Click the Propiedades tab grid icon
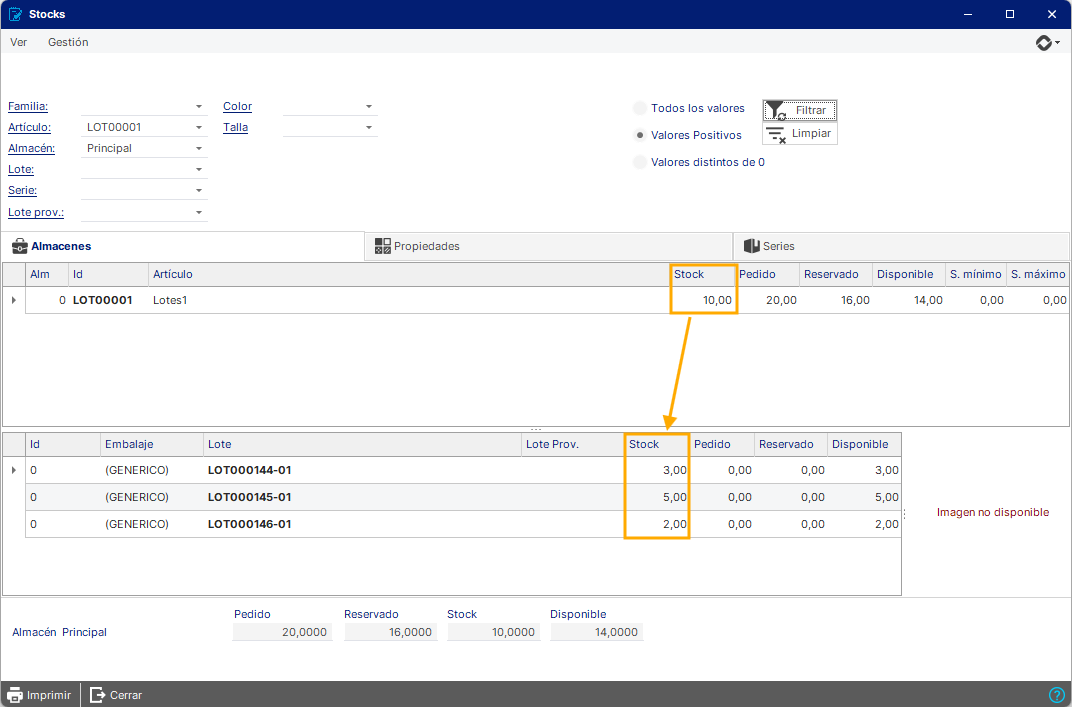 (383, 246)
